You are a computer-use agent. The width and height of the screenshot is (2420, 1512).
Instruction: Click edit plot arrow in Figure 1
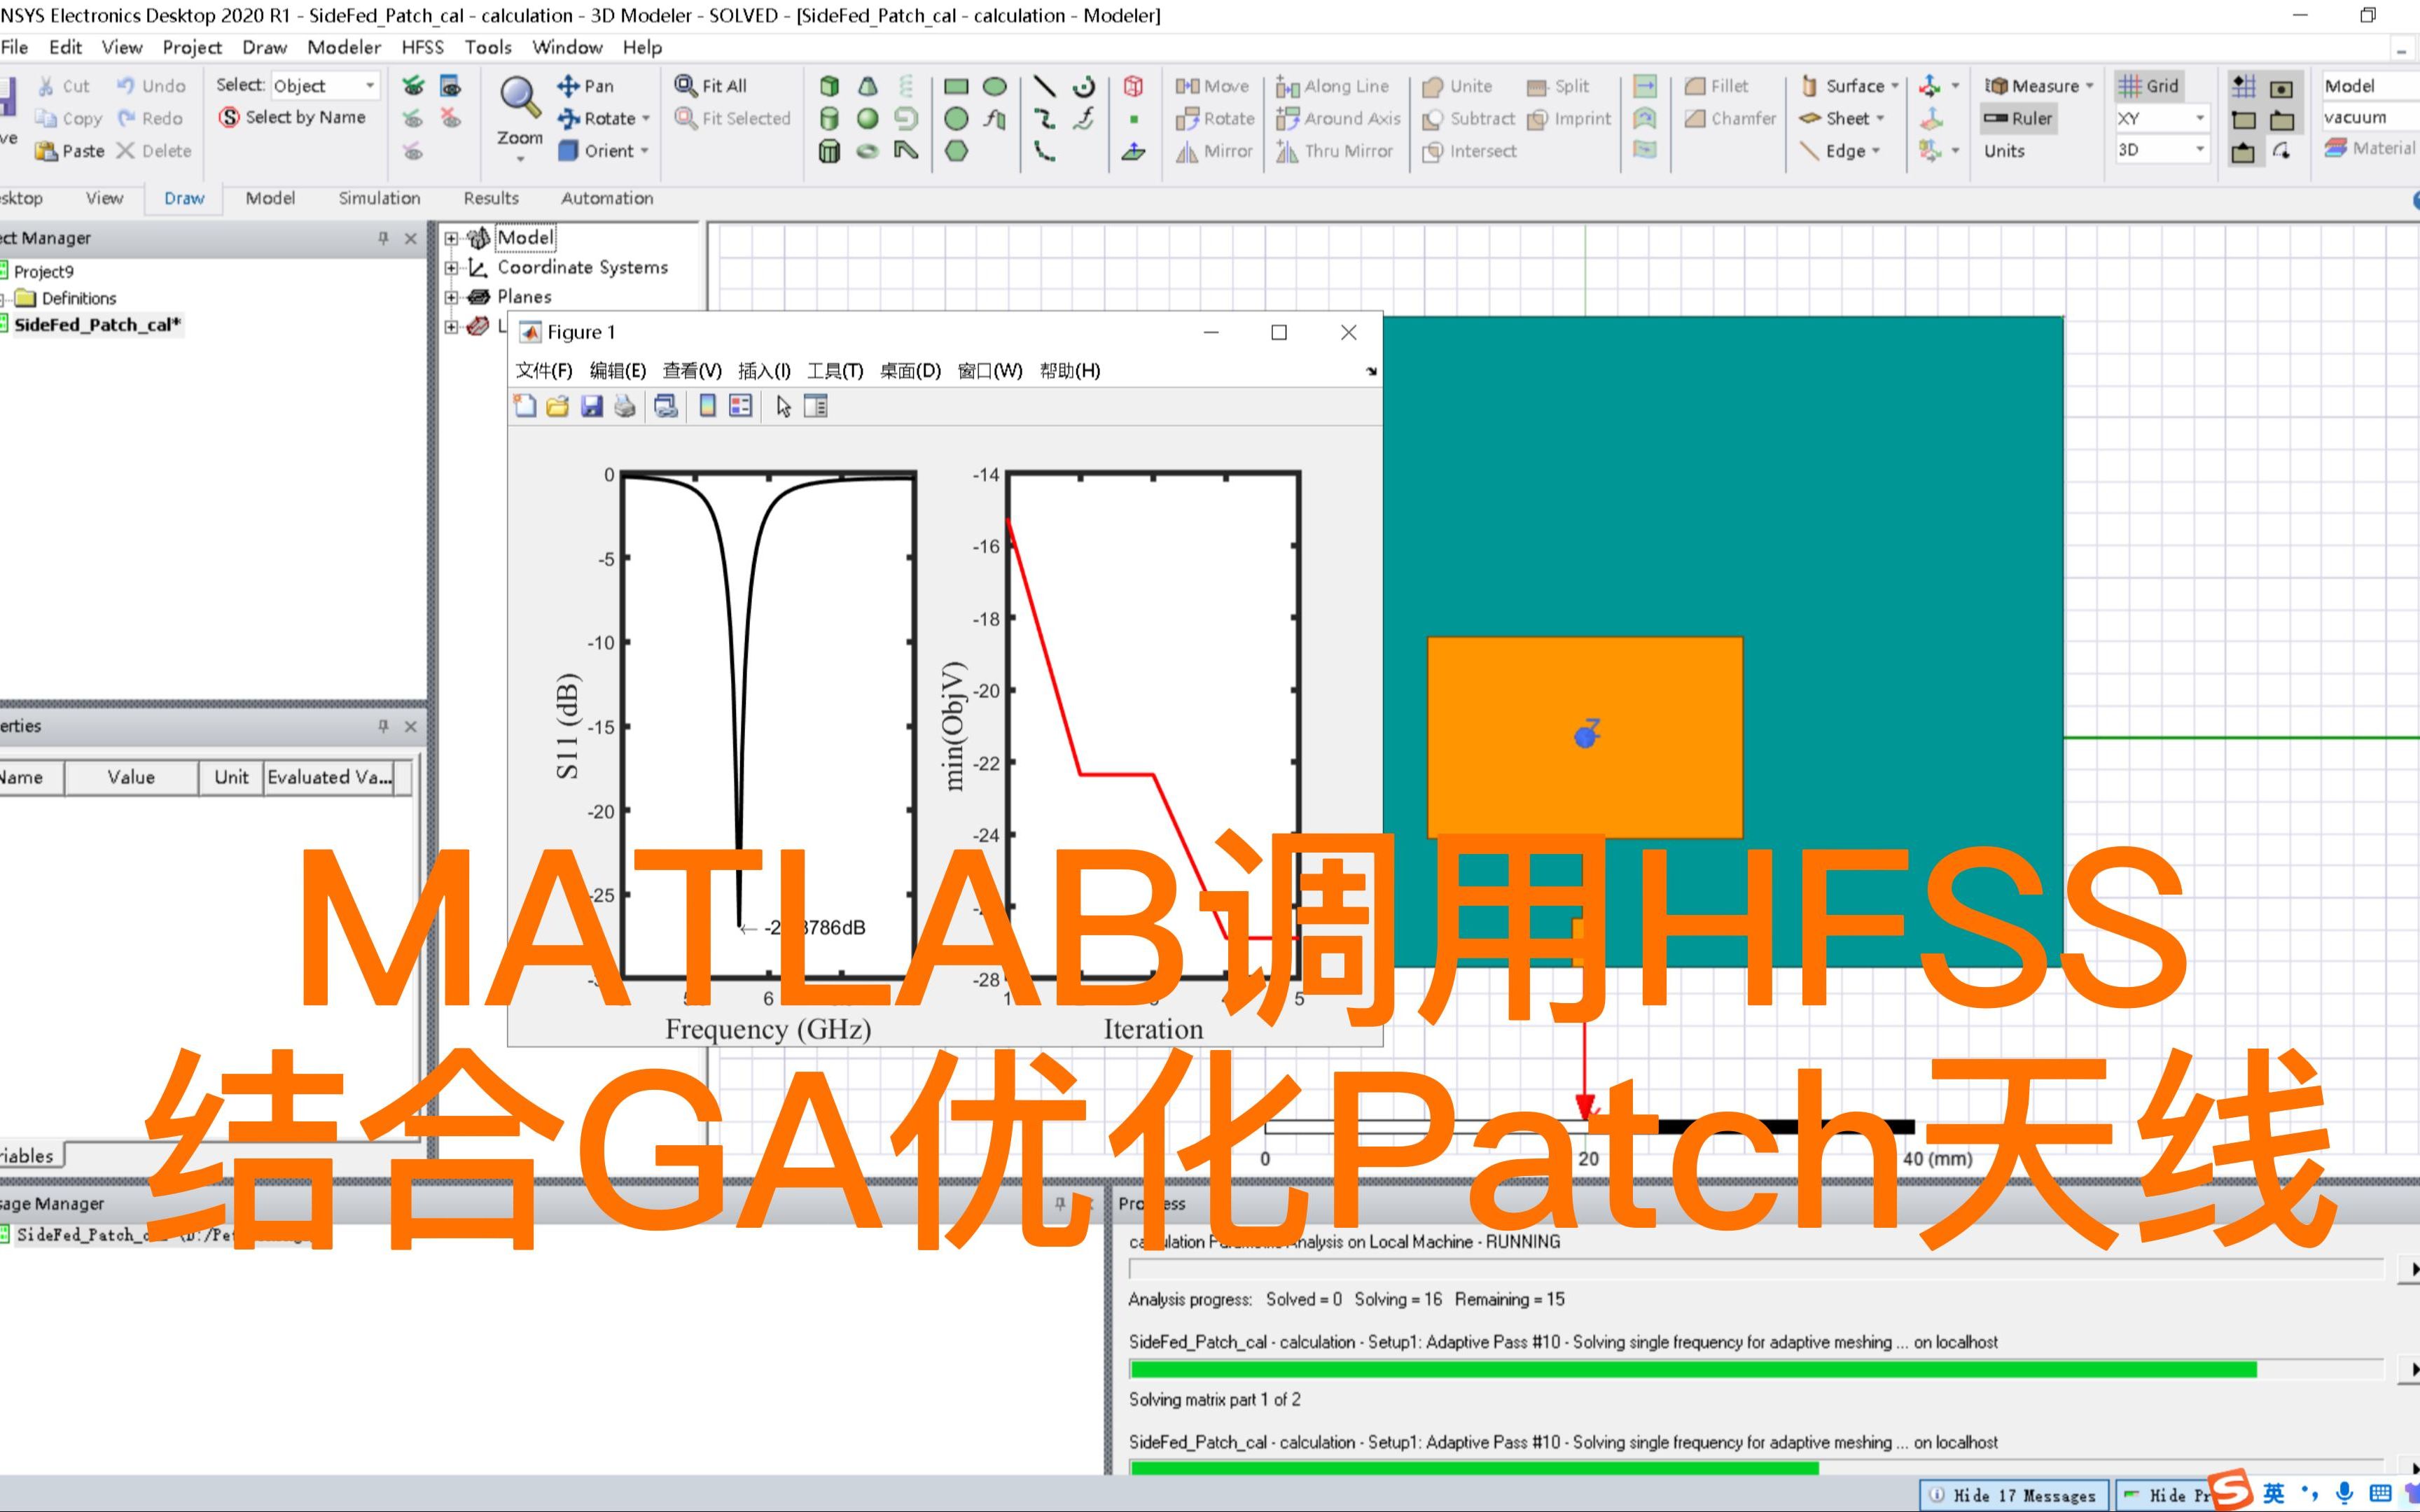point(783,406)
